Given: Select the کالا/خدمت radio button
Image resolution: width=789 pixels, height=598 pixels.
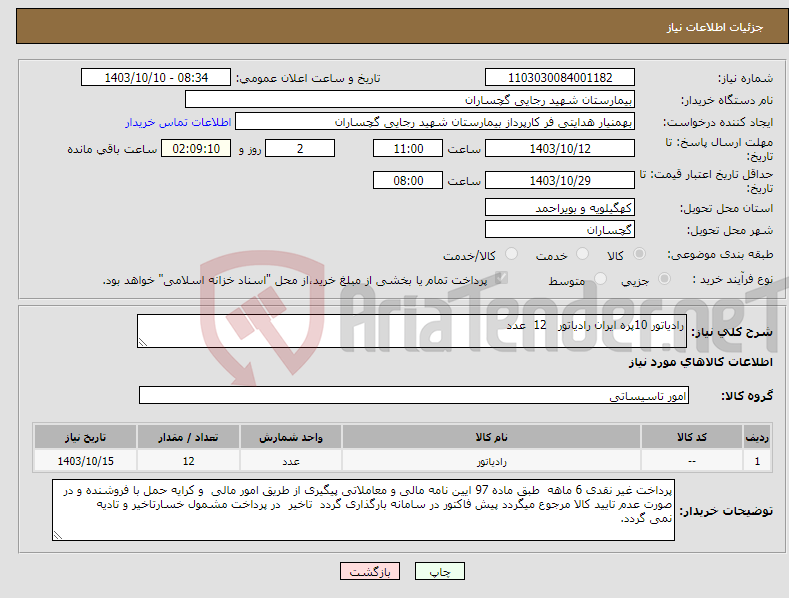Looking at the screenshot, I should click(x=511, y=254).
